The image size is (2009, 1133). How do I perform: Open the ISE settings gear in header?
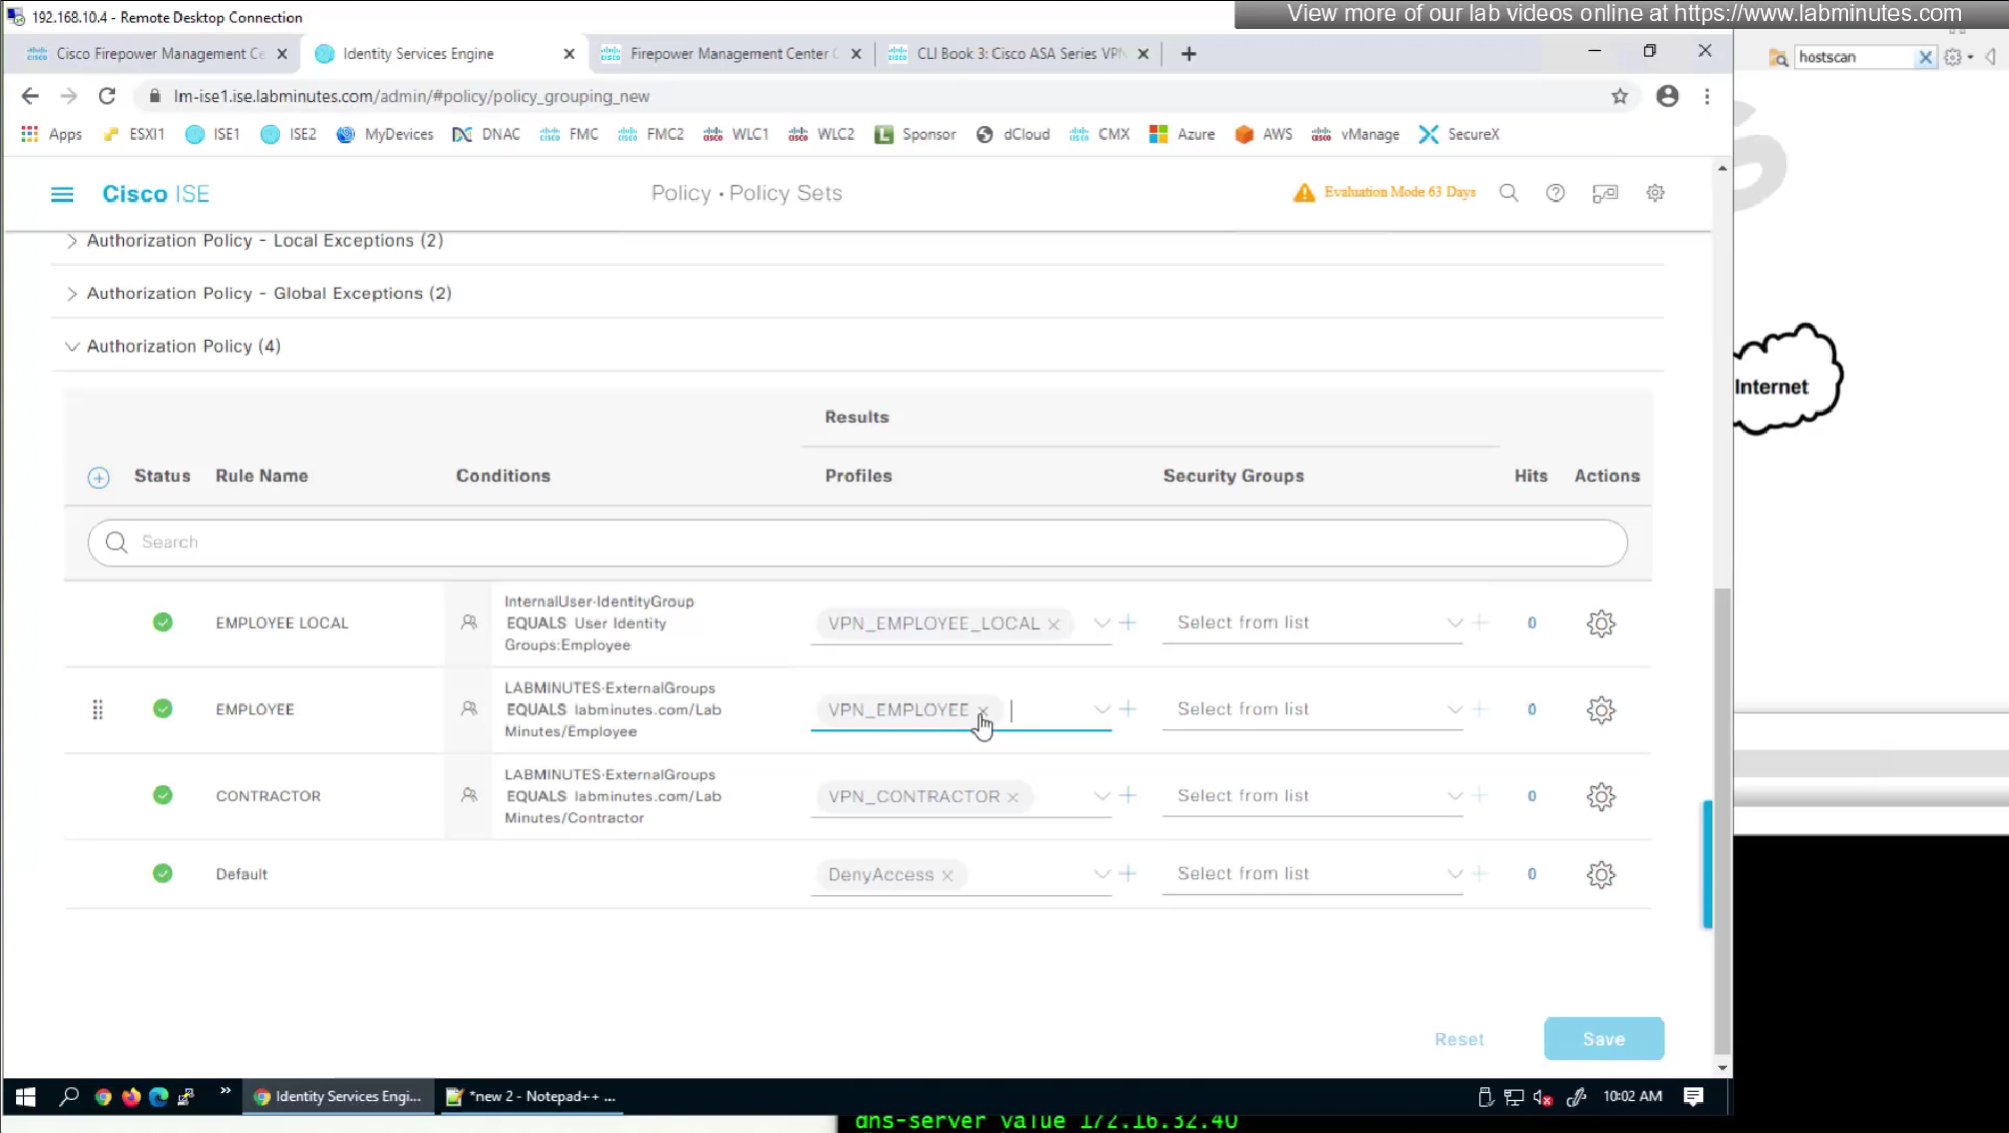click(x=1655, y=193)
